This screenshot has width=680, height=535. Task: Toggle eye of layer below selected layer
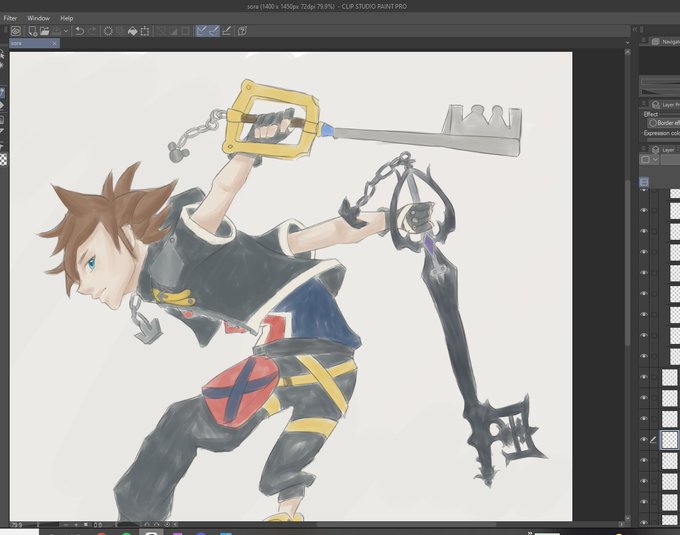click(644, 460)
